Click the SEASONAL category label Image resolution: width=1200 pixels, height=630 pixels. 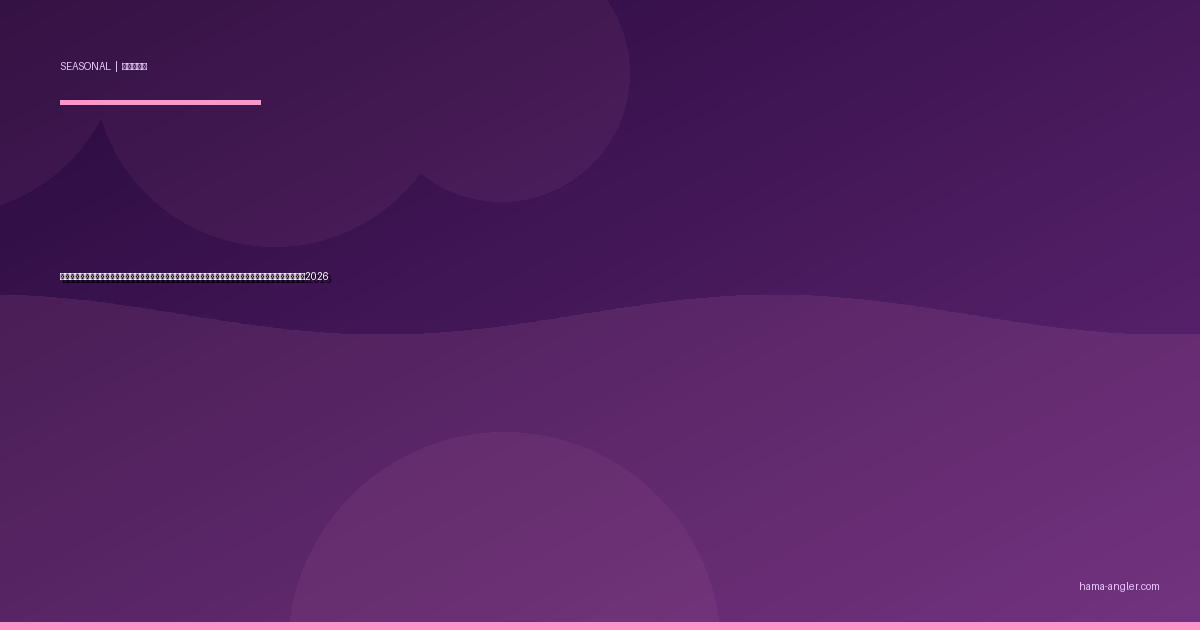[x=85, y=67]
